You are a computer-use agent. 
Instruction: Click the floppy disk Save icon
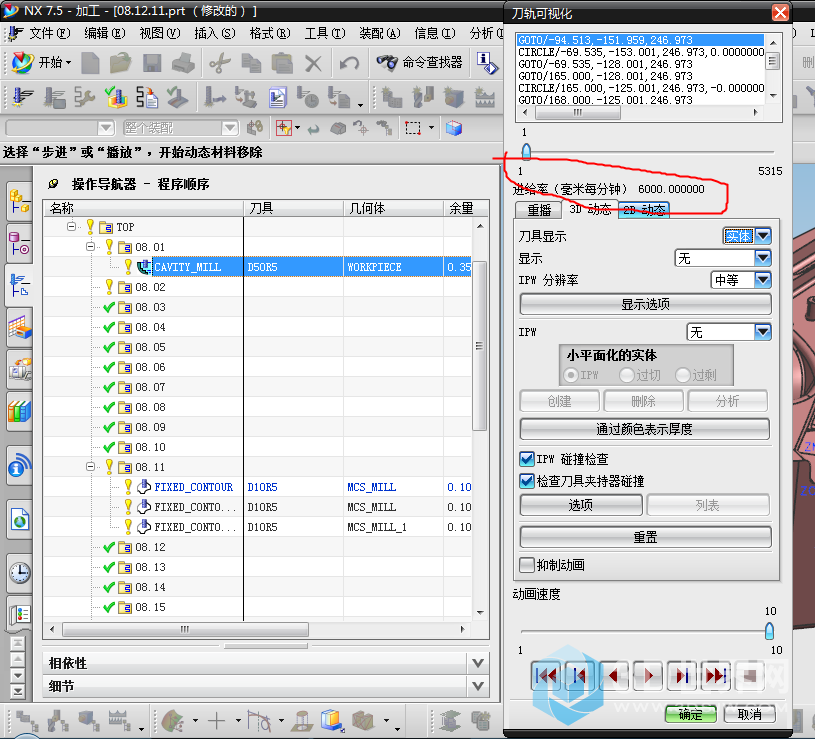tap(152, 63)
